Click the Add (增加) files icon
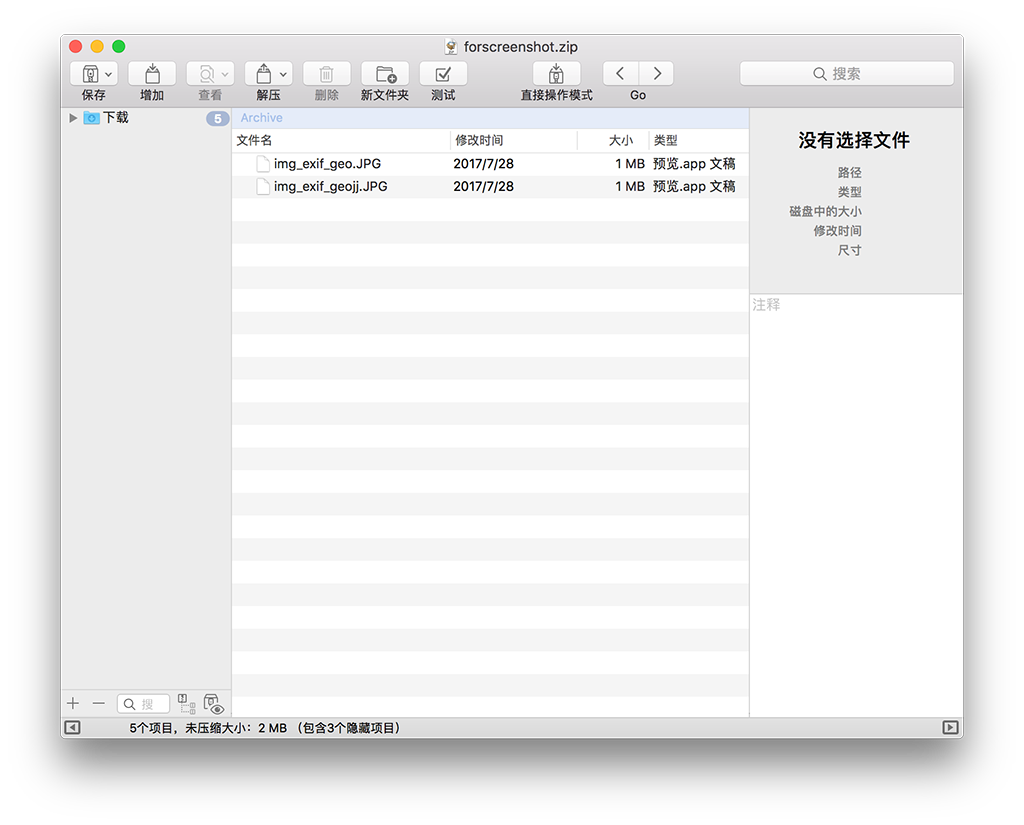The width and height of the screenshot is (1024, 825). point(152,74)
